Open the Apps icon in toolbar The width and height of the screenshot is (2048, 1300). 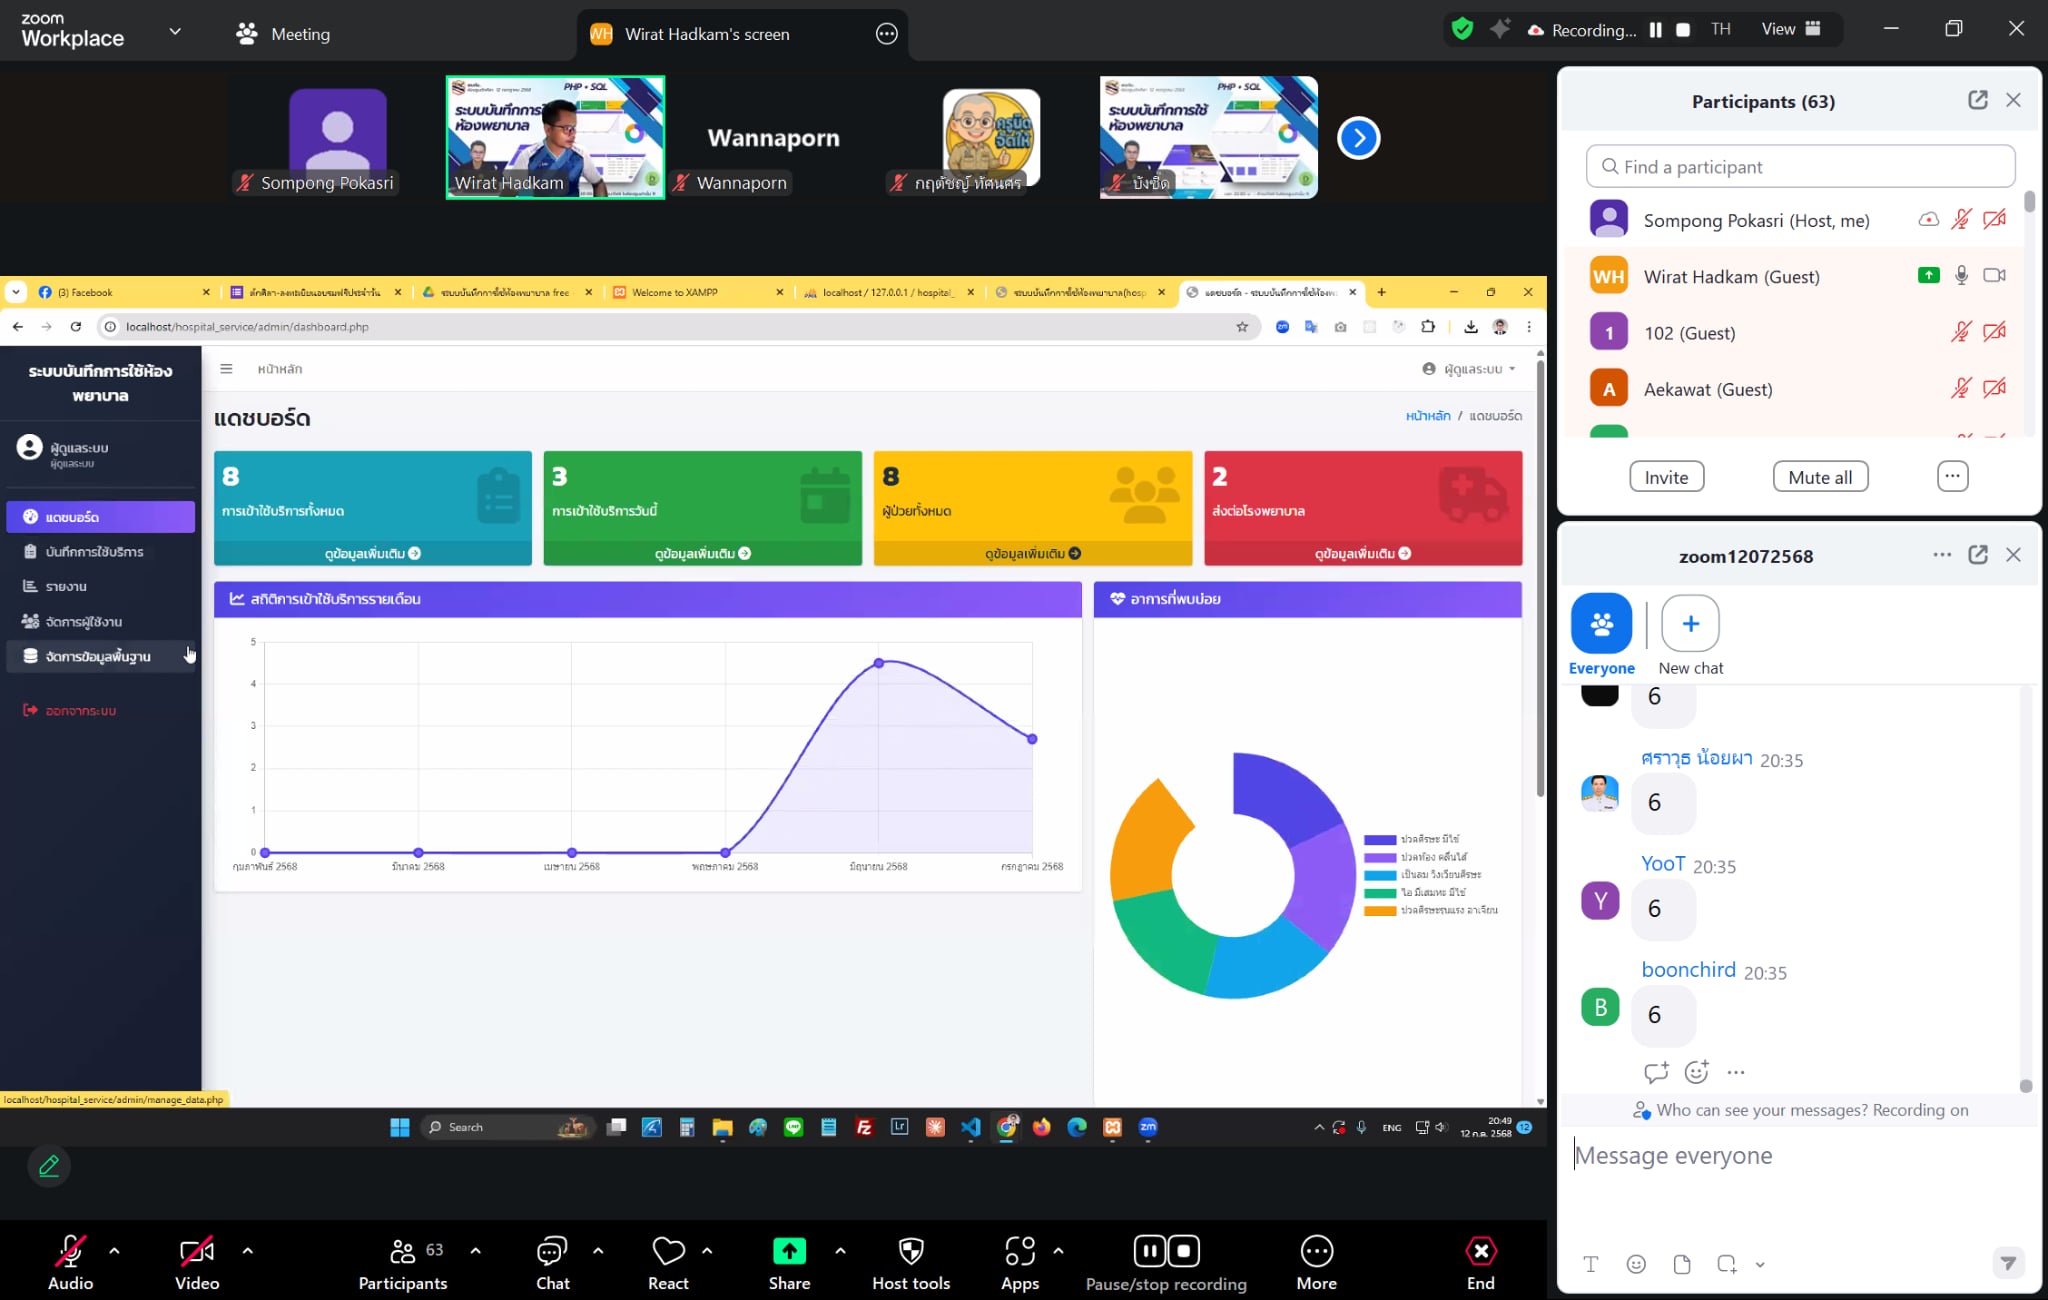click(x=1019, y=1251)
